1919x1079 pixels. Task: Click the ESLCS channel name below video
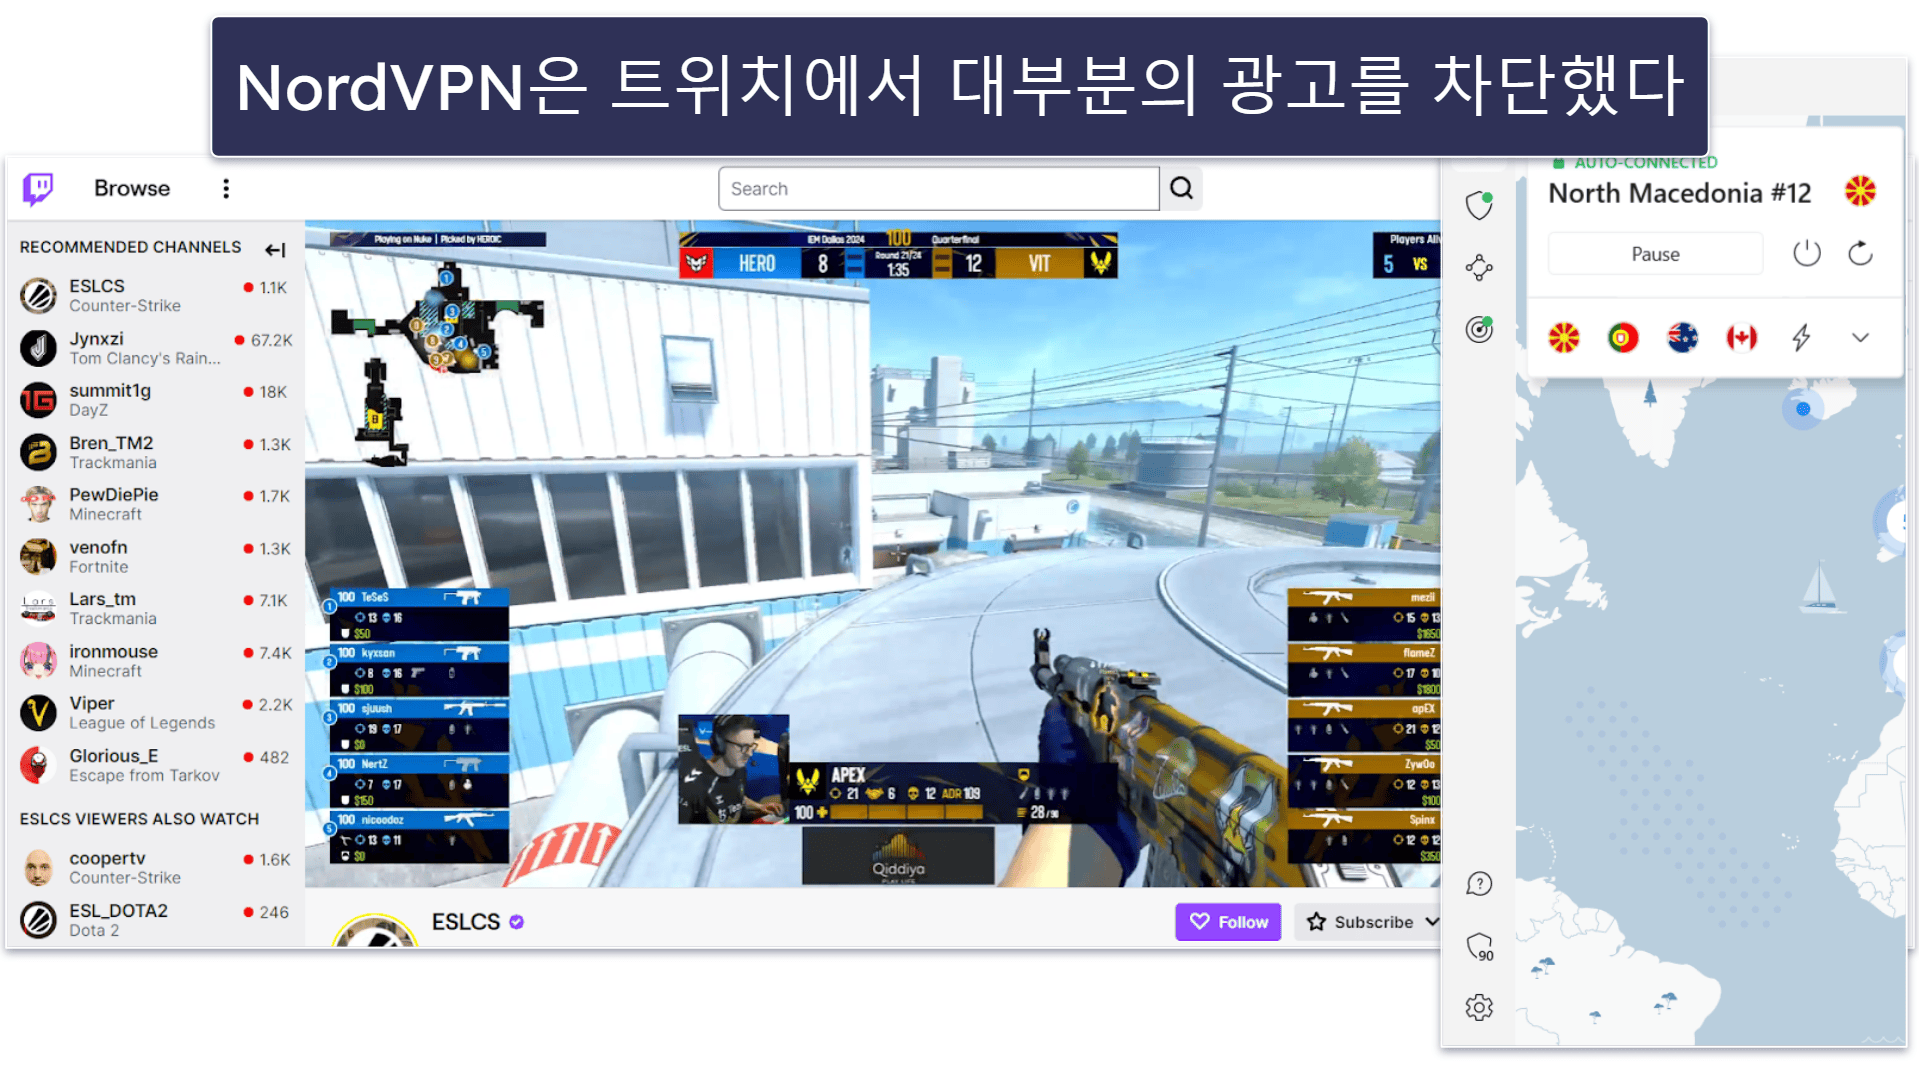[x=465, y=922]
